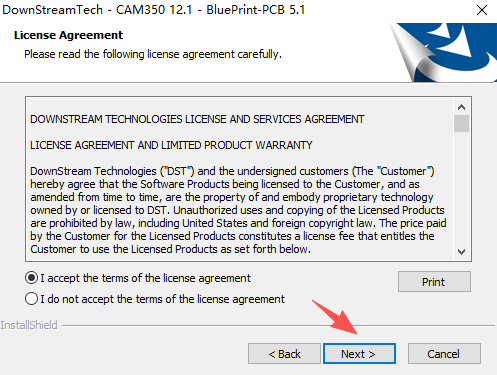Cancel the installation with the Cancel button
497x375 pixels.
(x=444, y=354)
